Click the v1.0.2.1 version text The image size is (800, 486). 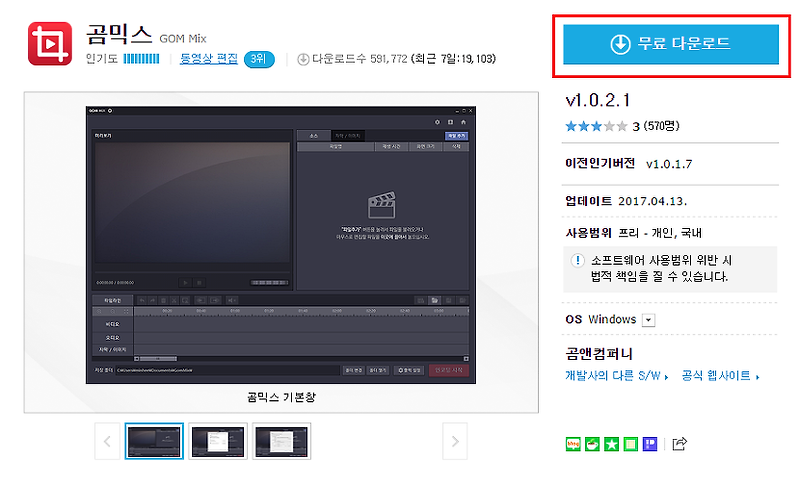[x=597, y=100]
